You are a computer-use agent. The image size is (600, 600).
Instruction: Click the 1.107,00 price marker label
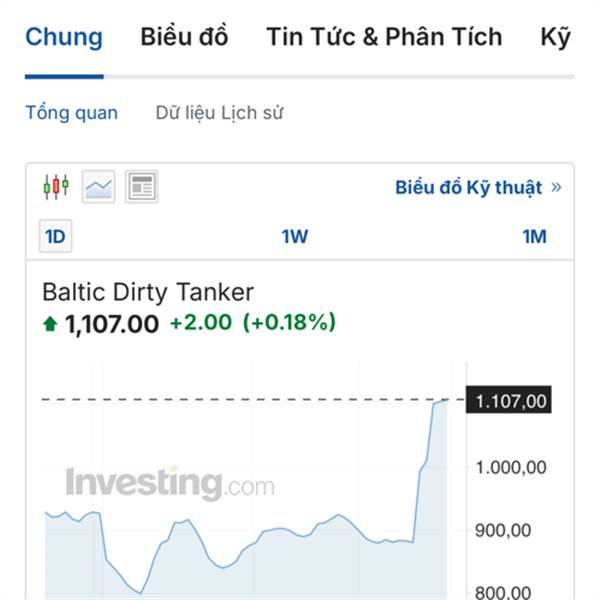(x=511, y=401)
